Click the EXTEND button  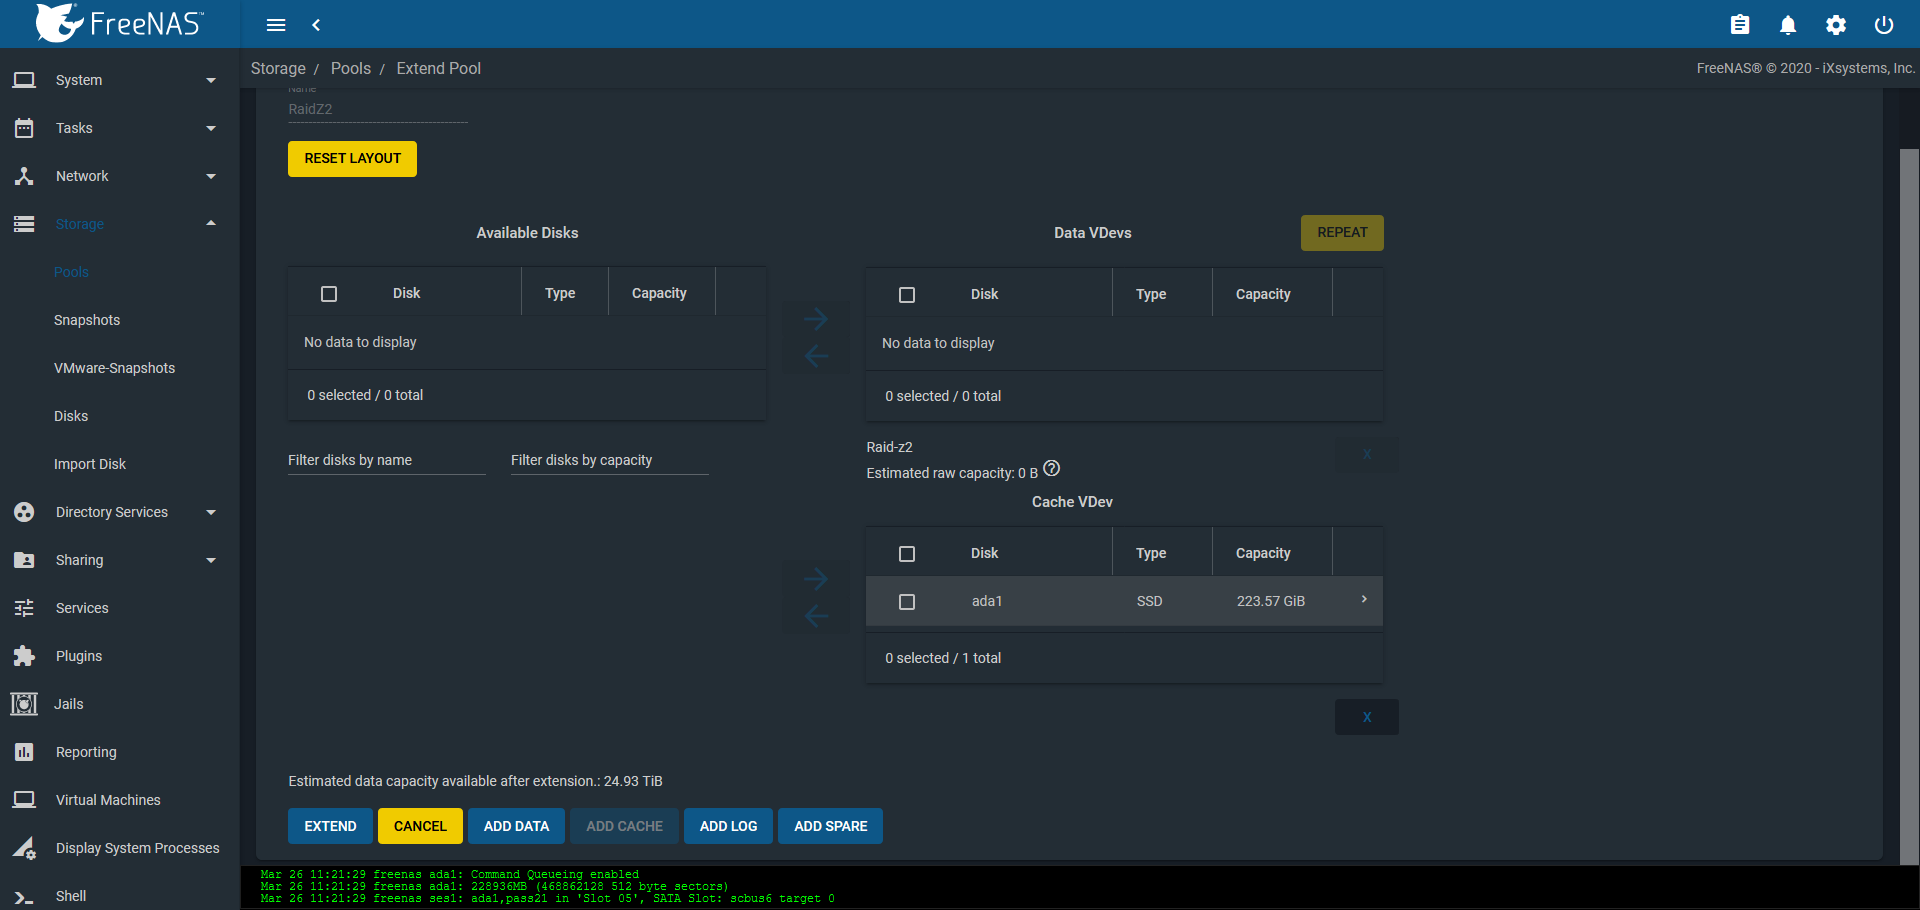click(x=330, y=826)
